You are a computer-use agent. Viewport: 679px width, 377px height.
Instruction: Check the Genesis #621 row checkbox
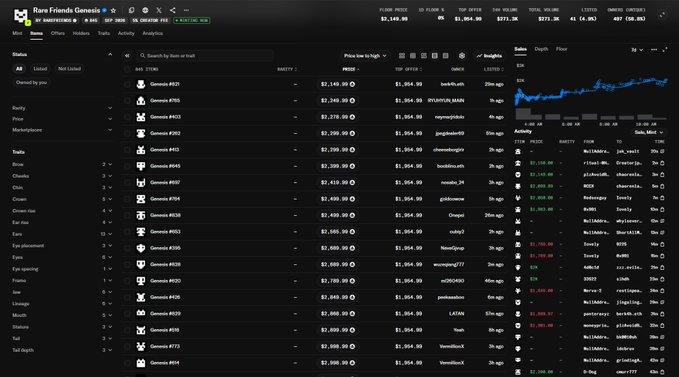coord(127,84)
